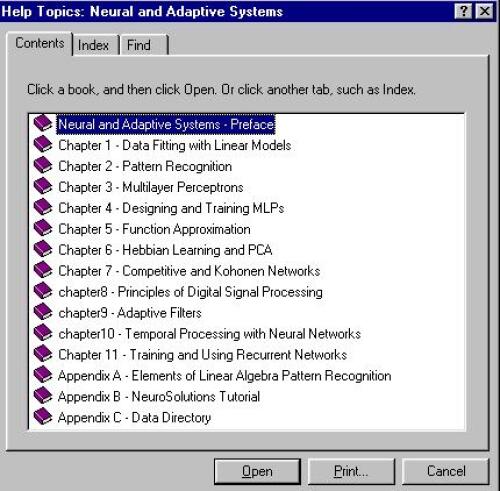
Task: Click the Open button
Action: point(257,471)
